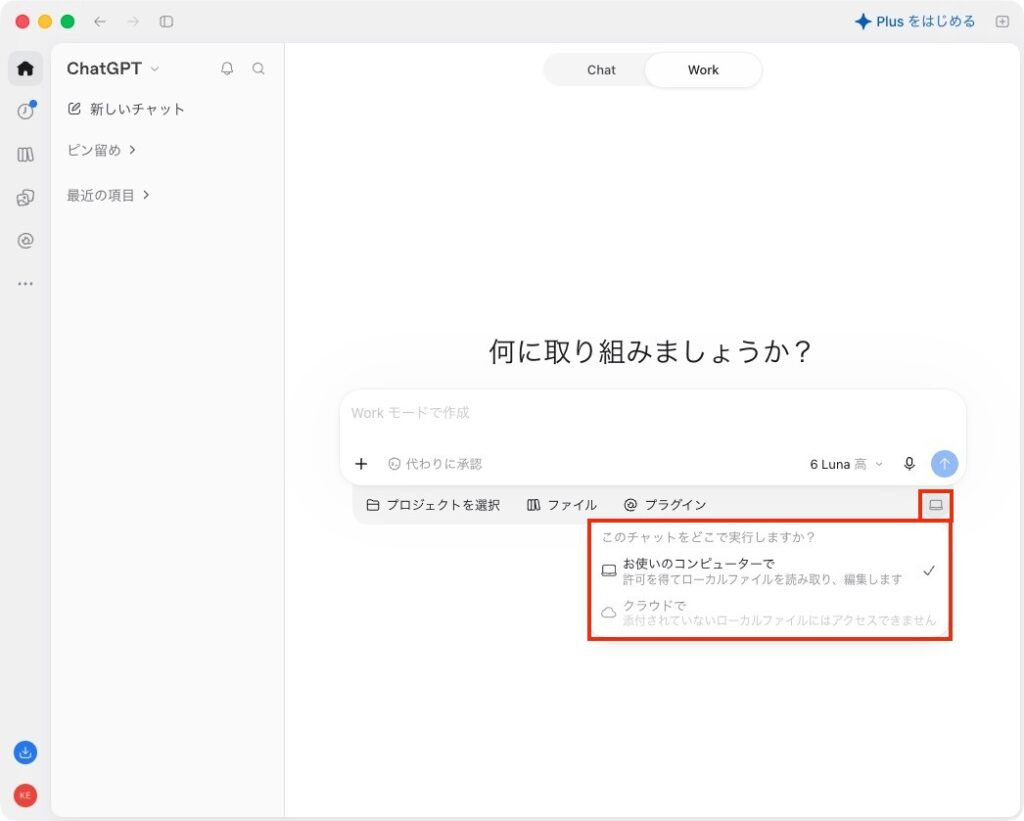
Task: Go back with the left arrow
Action: point(100,22)
